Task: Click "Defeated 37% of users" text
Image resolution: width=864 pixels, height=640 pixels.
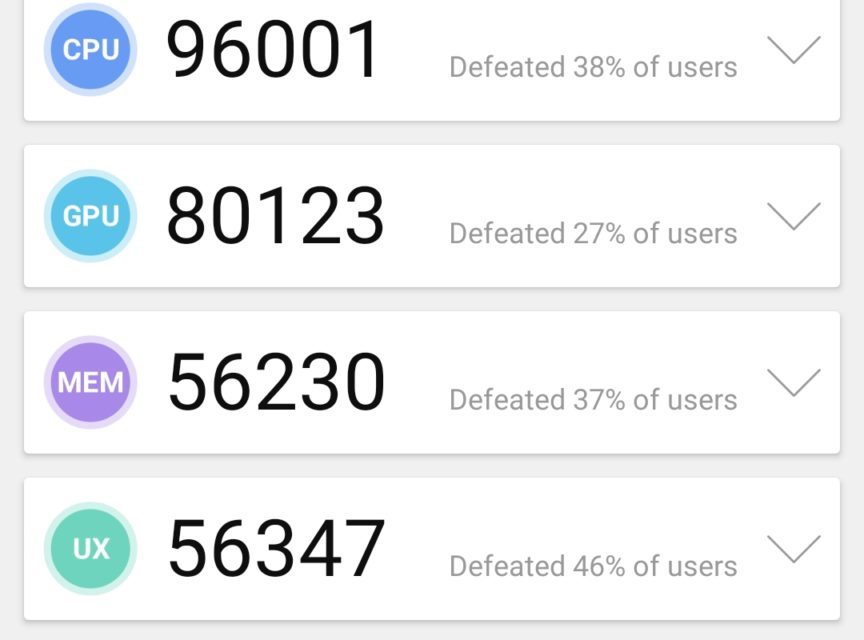Action: (x=593, y=400)
